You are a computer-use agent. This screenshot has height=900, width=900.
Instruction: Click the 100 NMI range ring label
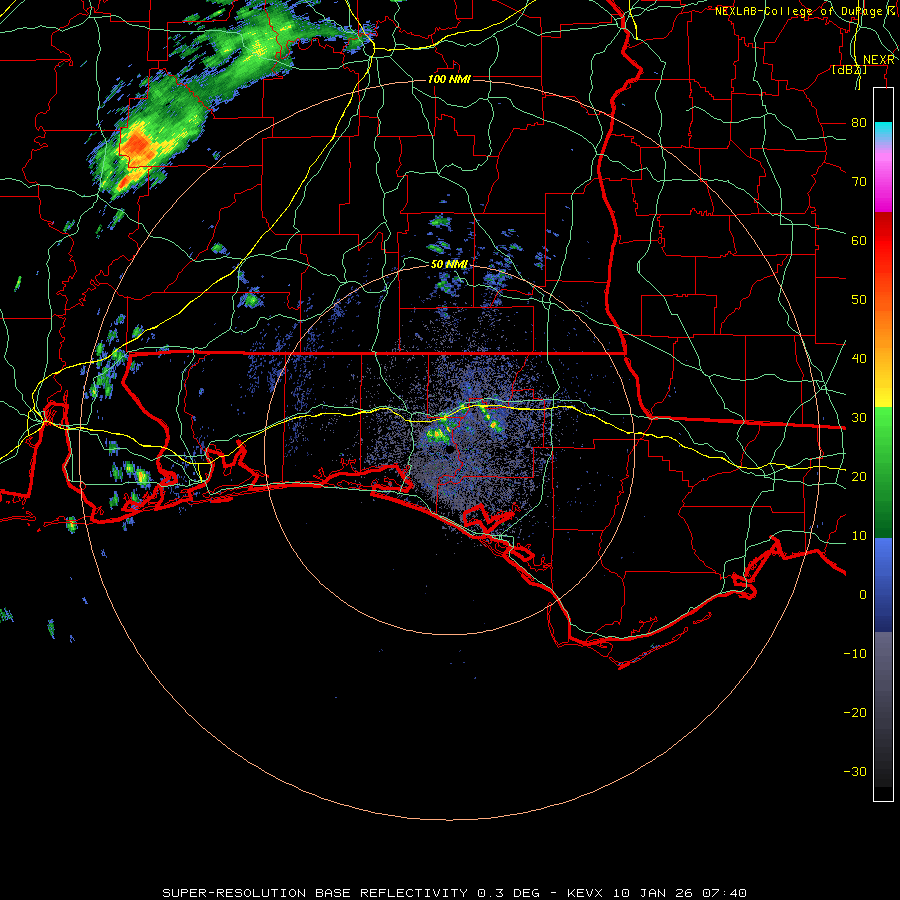coord(449,79)
